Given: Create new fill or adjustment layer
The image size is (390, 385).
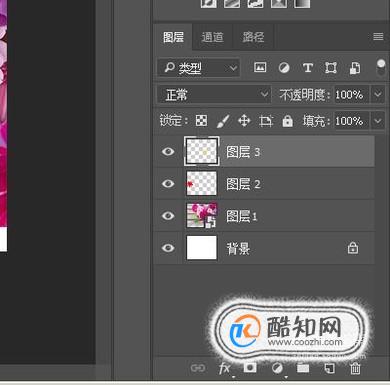Looking at the screenshot, I should click(x=277, y=368).
